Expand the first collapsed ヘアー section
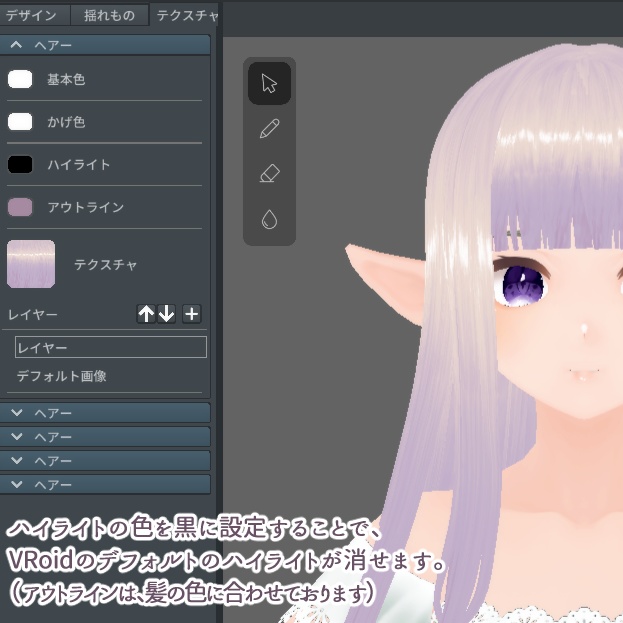The width and height of the screenshot is (623, 623). click(x=105, y=413)
